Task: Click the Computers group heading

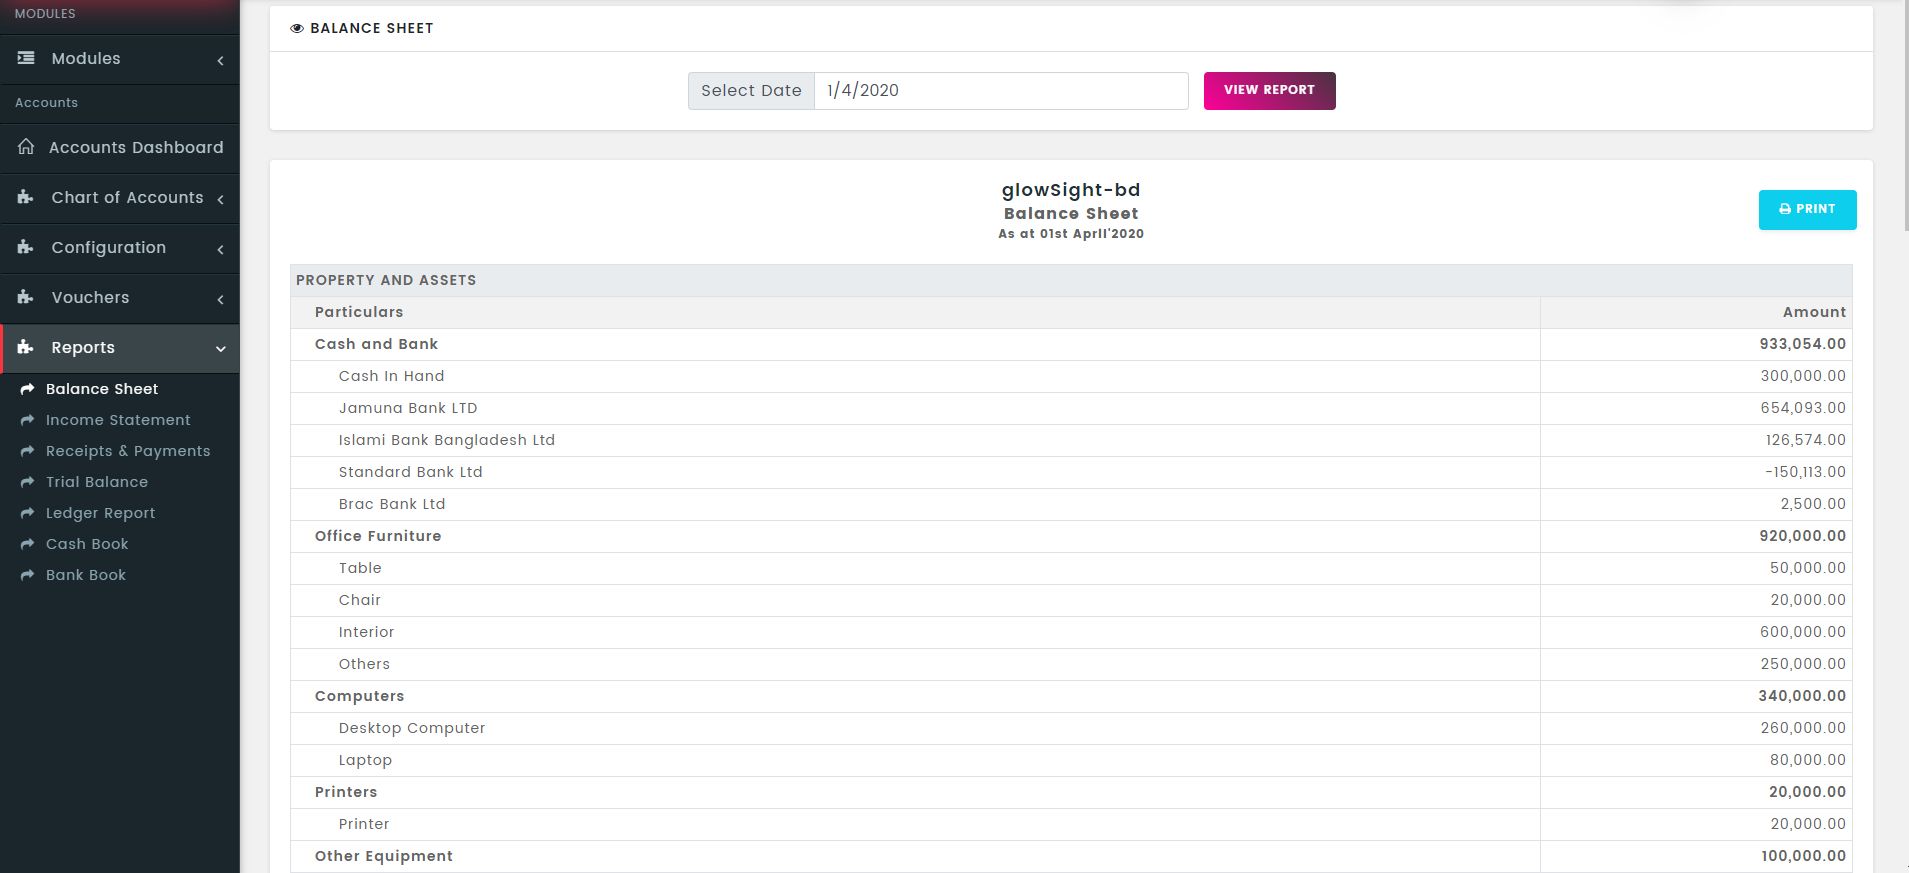Action: pyautogui.click(x=359, y=696)
